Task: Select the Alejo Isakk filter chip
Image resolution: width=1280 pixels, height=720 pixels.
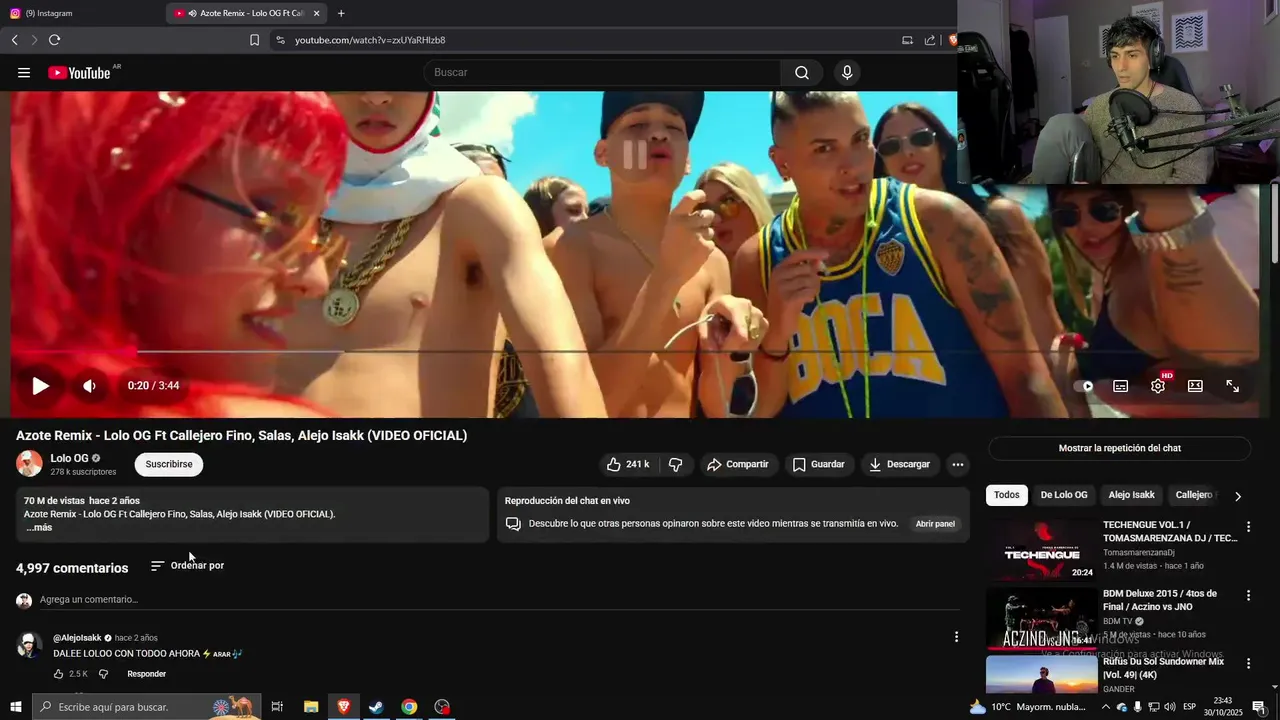Action: 1131,495
